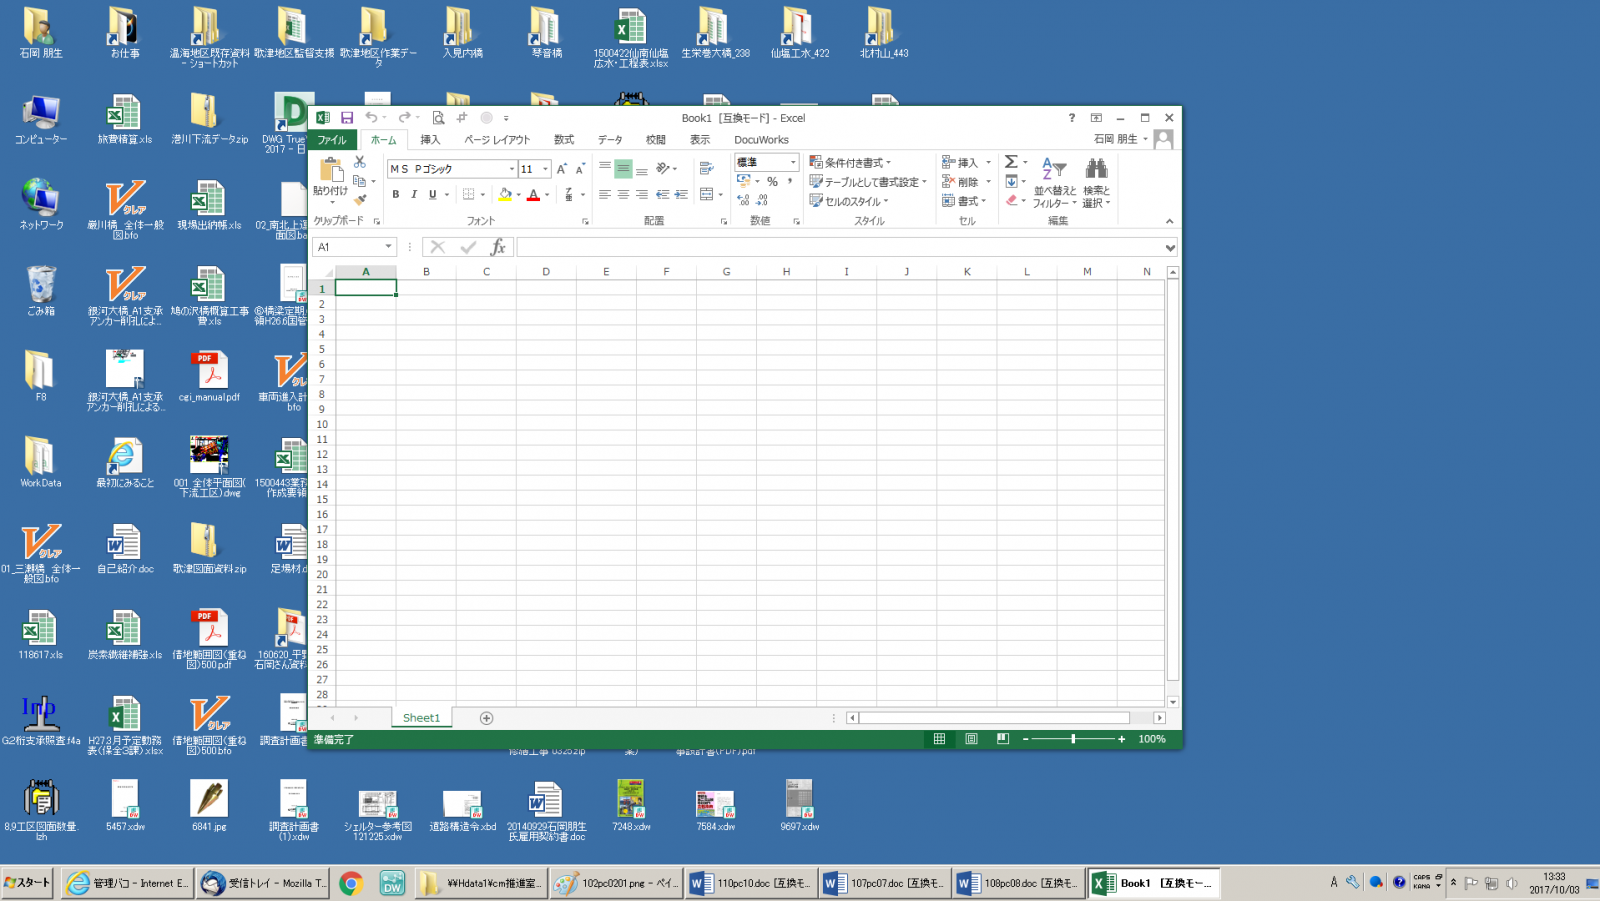This screenshot has height=901, width=1600.
Task: Collapse the ribbon with the arrow
Action: [1169, 221]
